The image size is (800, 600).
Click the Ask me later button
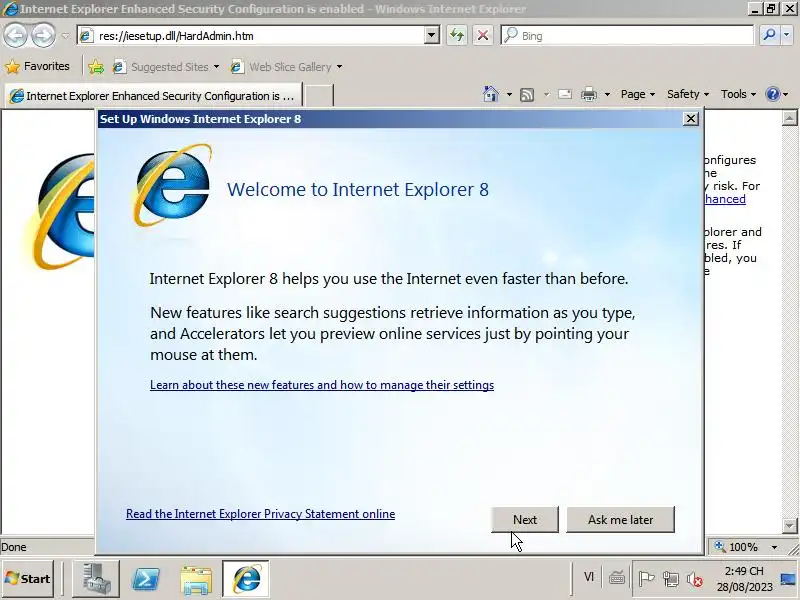620,519
